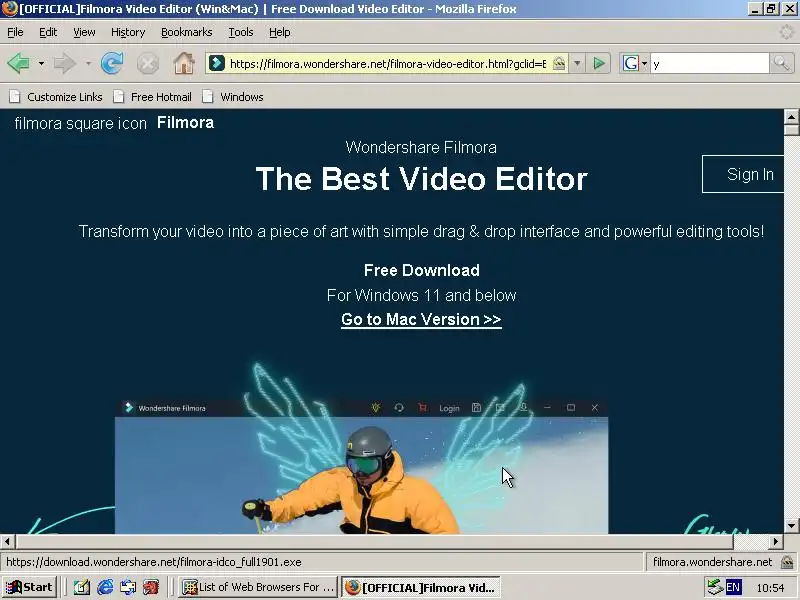Viewport: 800px width, 600px height.
Task: Click 'For Windows 11 and below' text
Action: pos(421,295)
